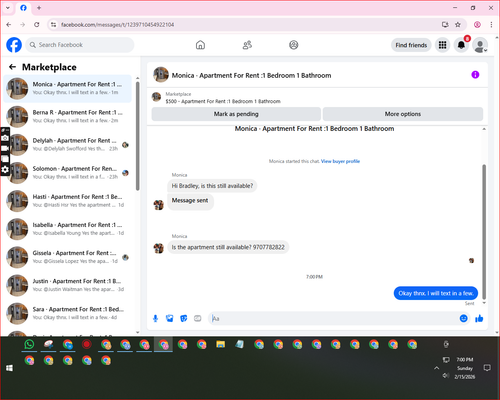Click the More options button

pos(403,114)
